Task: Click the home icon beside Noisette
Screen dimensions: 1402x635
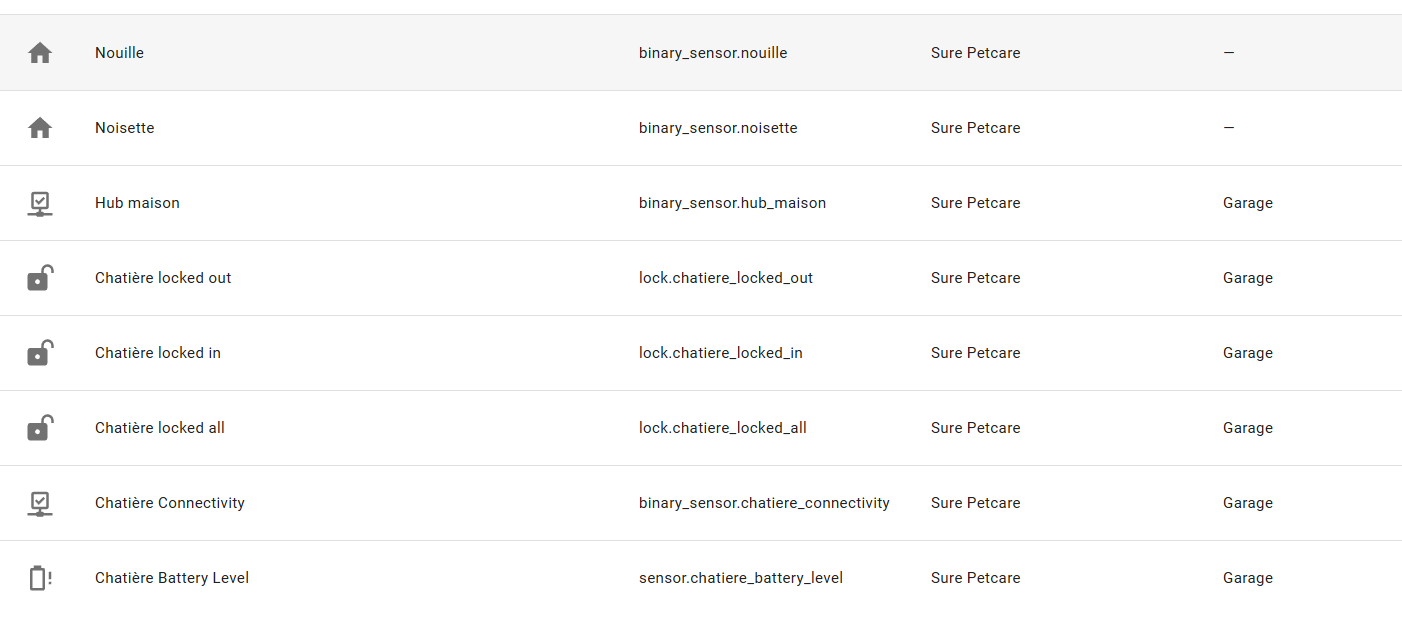Action: (x=40, y=128)
